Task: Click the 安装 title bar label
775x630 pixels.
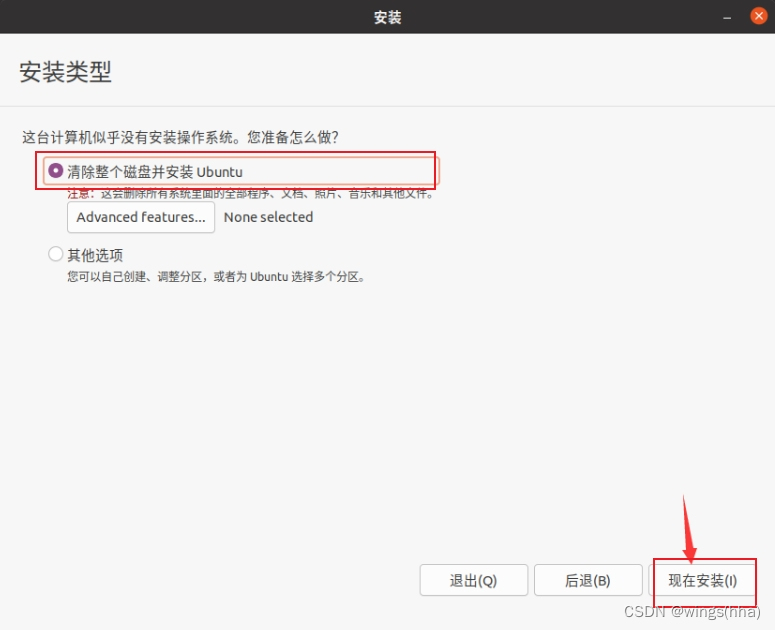Action: coord(388,17)
